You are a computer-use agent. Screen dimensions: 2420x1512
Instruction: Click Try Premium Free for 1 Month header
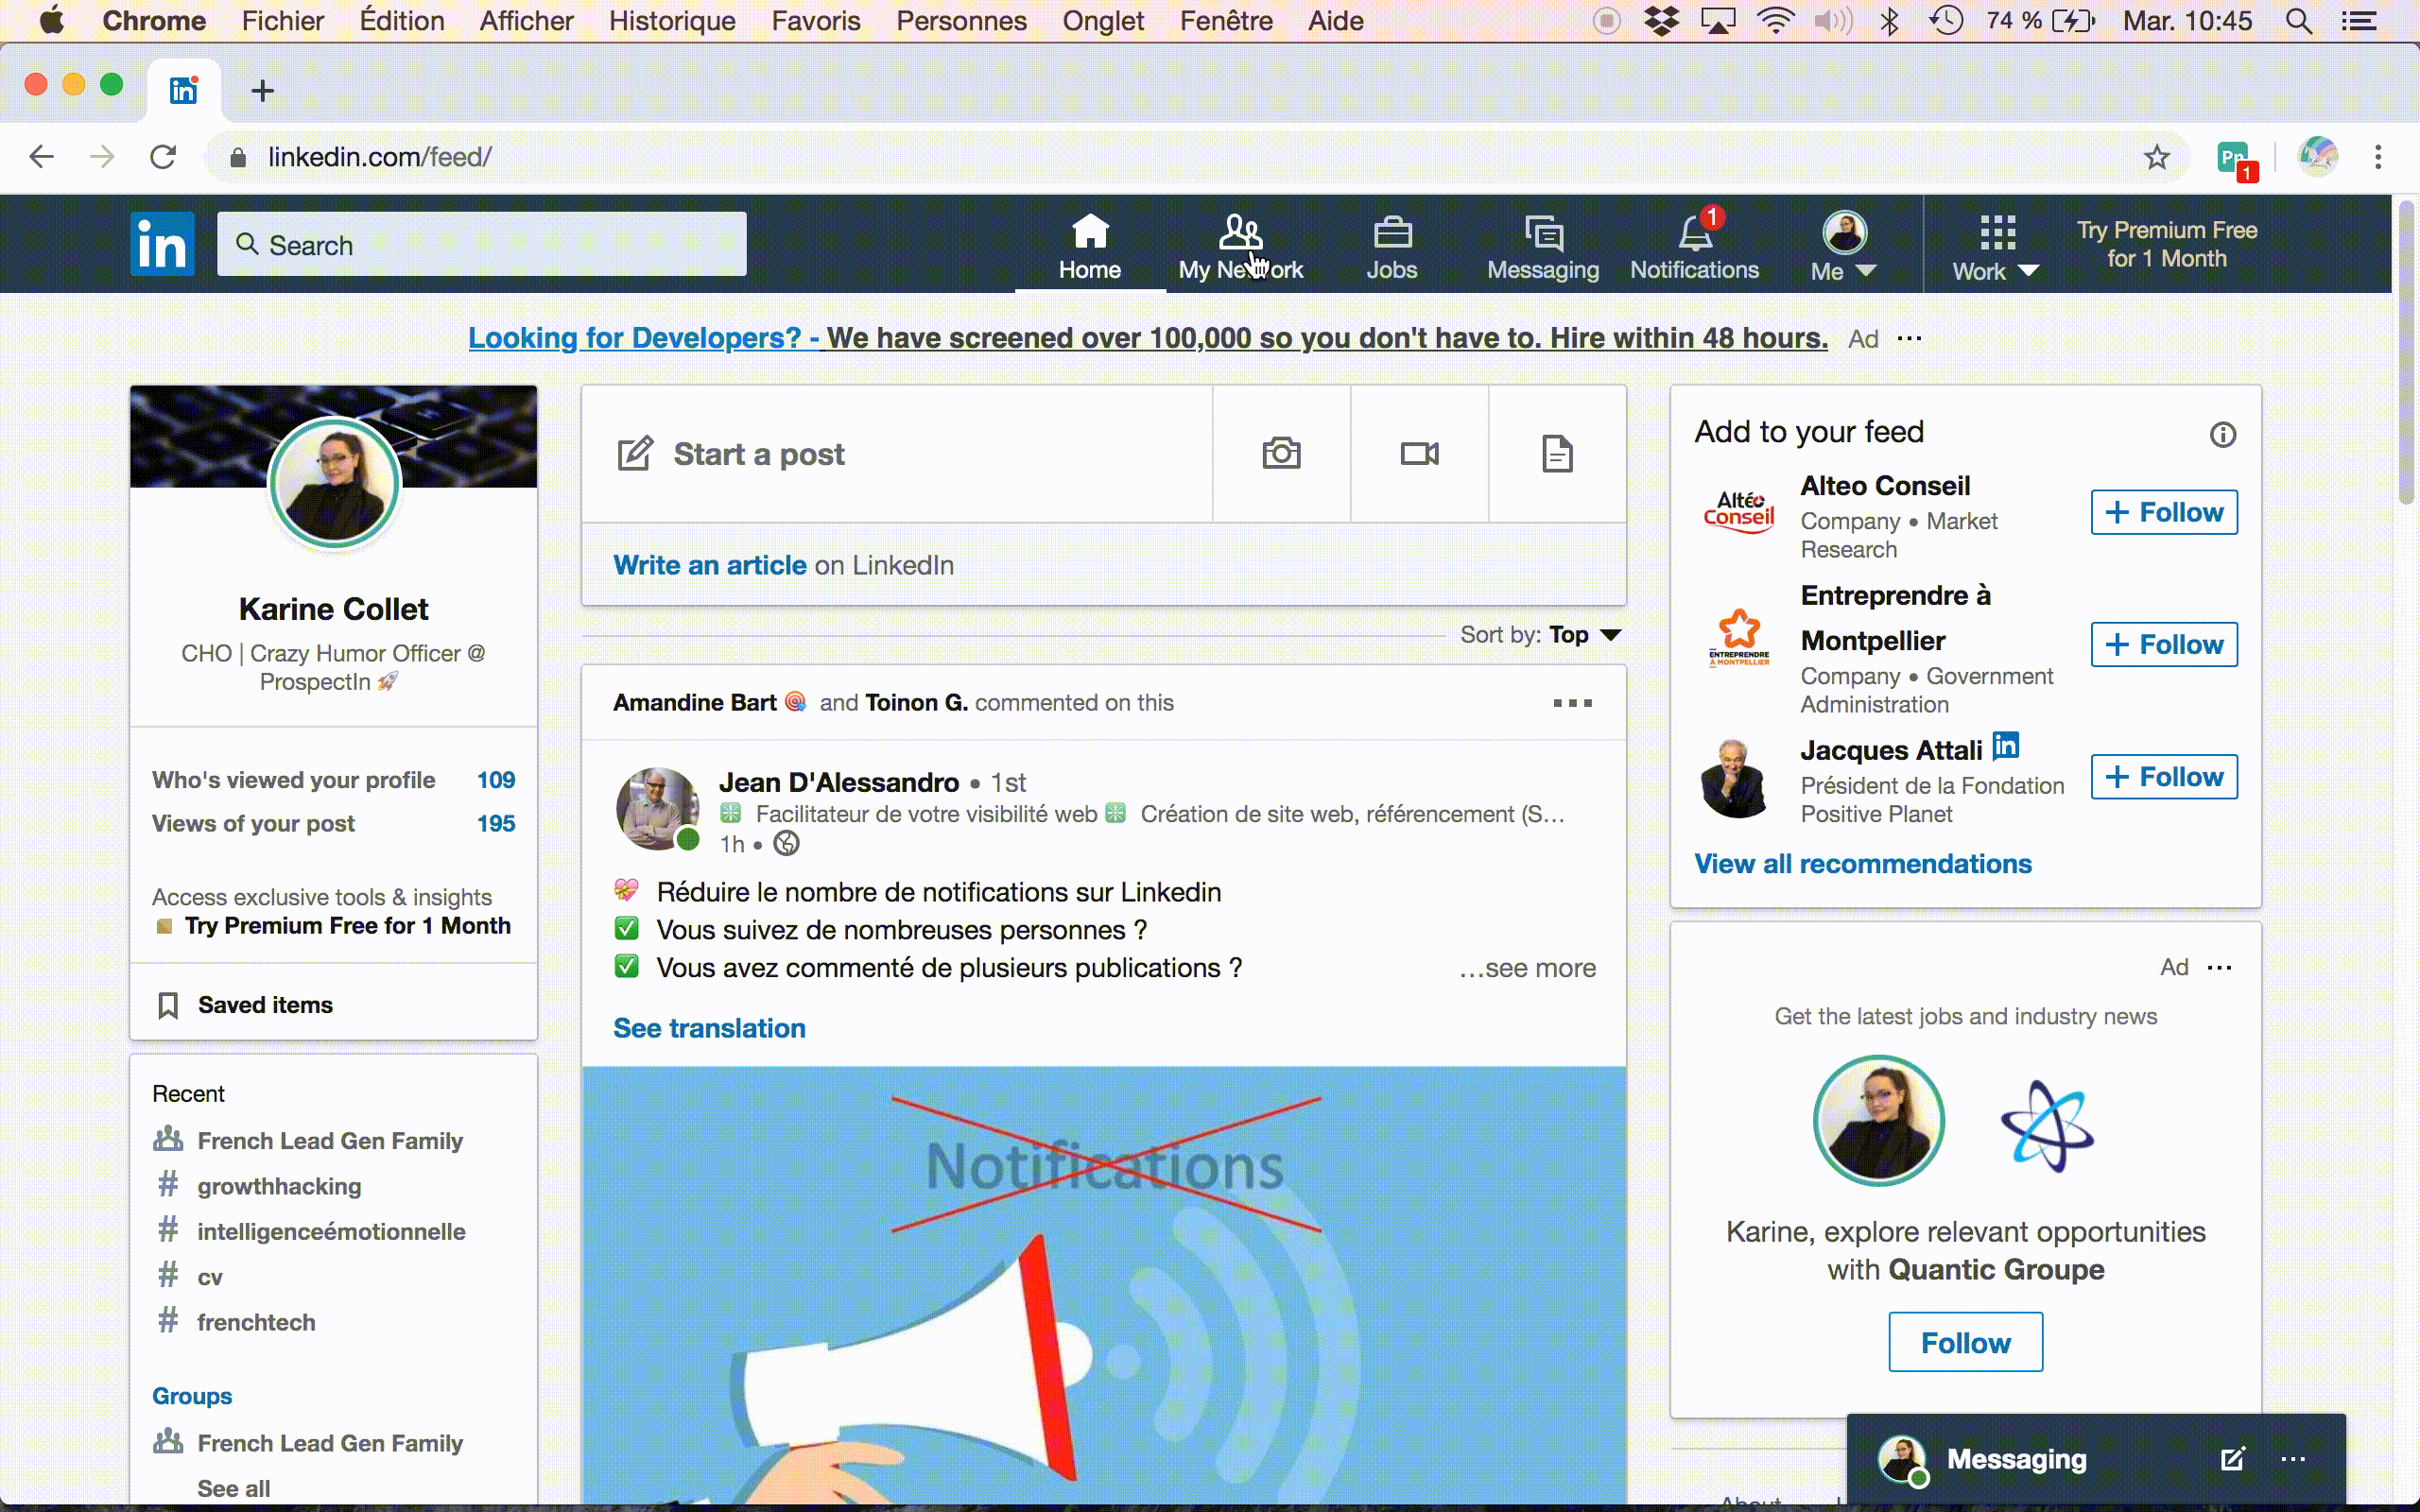(2166, 244)
